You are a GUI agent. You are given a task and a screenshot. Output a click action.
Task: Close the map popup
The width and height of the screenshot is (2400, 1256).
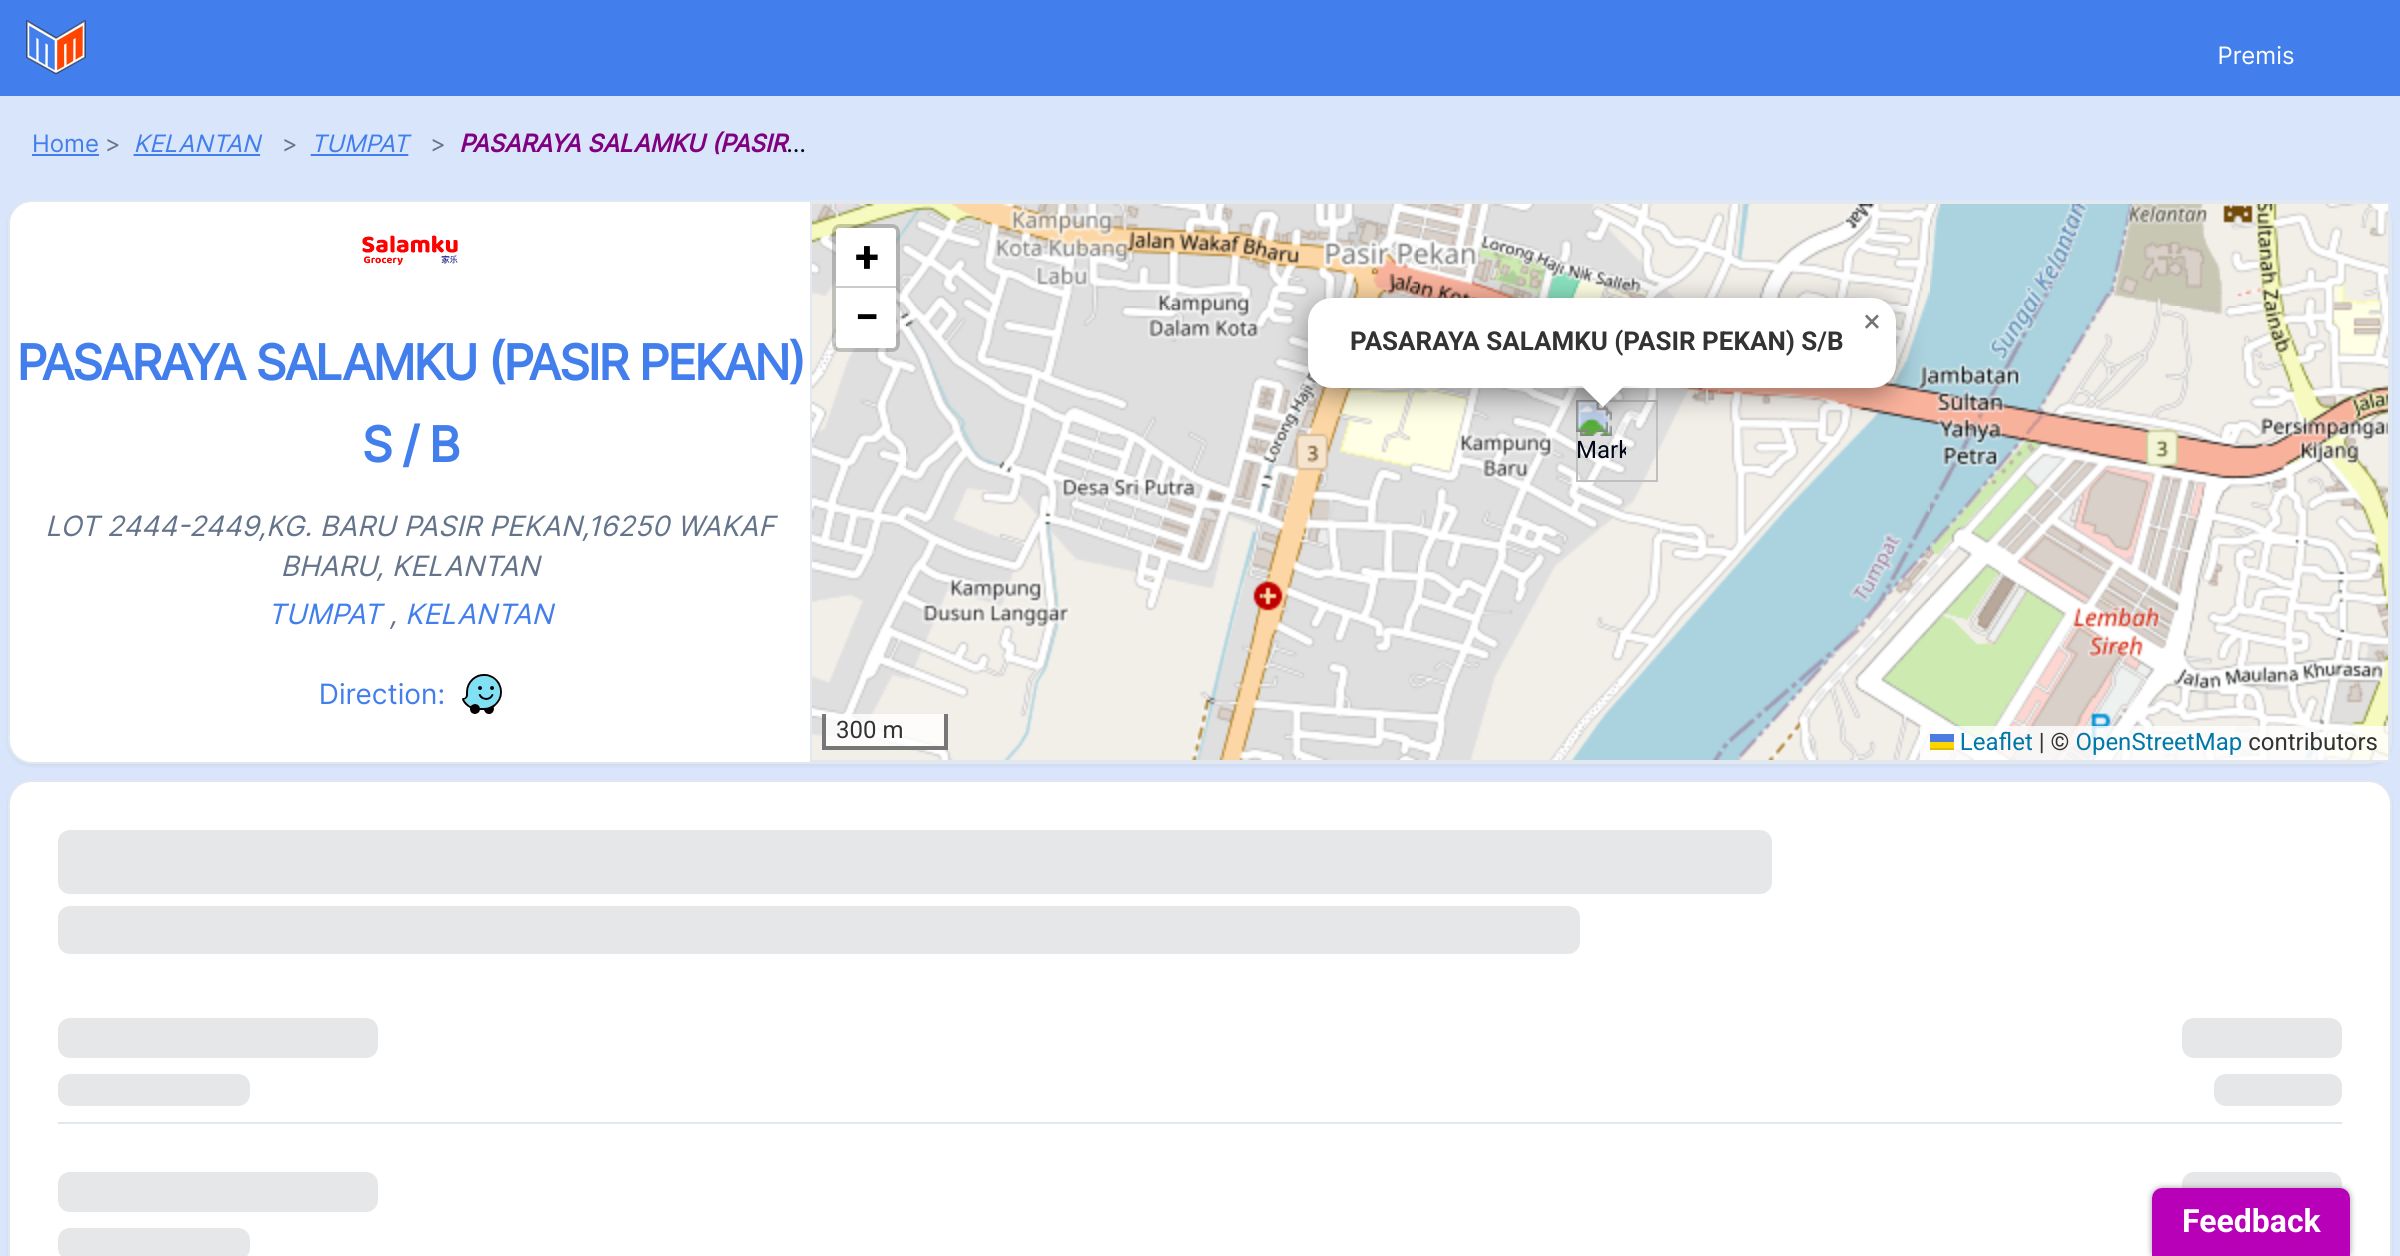[1871, 322]
